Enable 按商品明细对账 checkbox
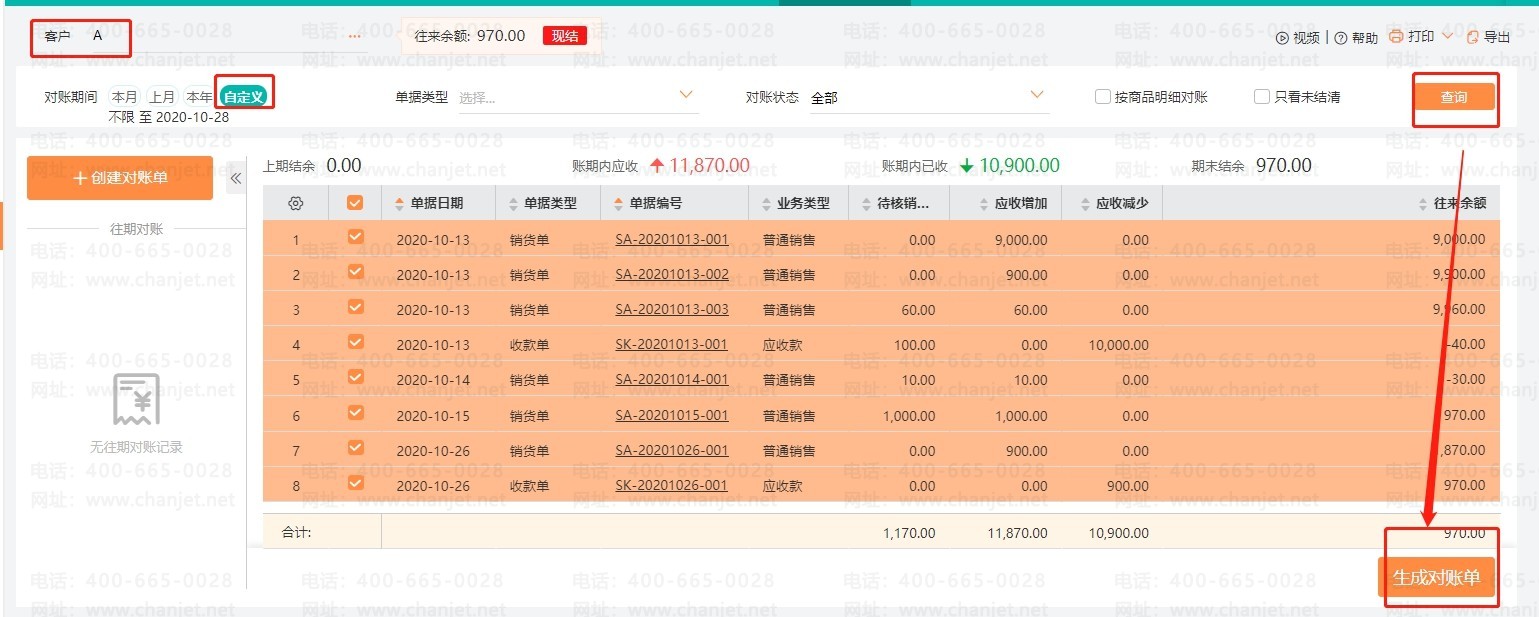This screenshot has width=1539, height=617. (1103, 97)
